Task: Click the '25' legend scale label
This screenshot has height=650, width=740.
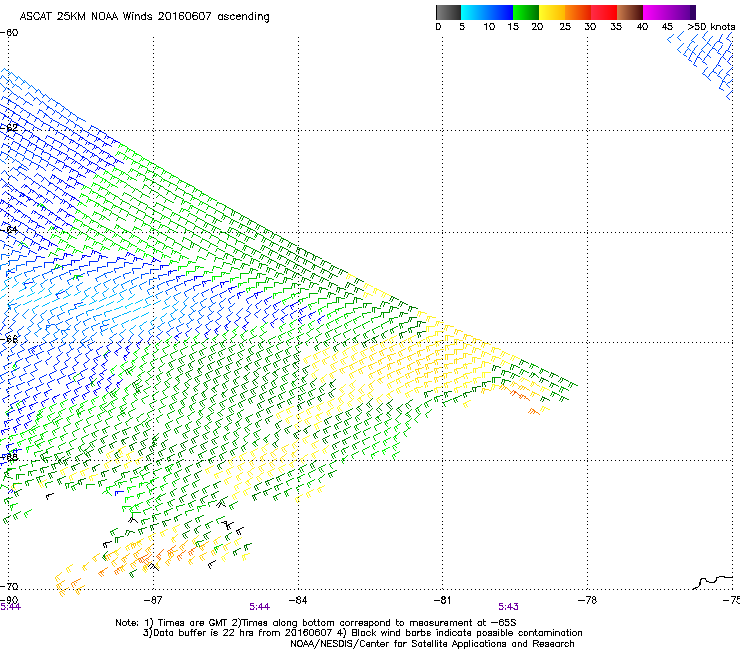Action: pyautogui.click(x=565, y=27)
